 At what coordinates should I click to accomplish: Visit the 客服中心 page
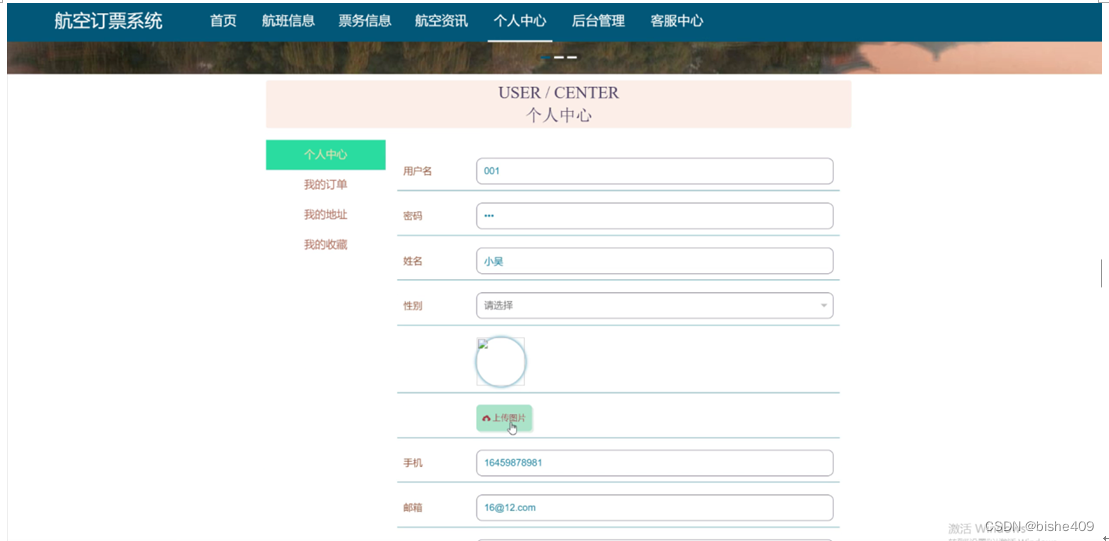coord(677,21)
